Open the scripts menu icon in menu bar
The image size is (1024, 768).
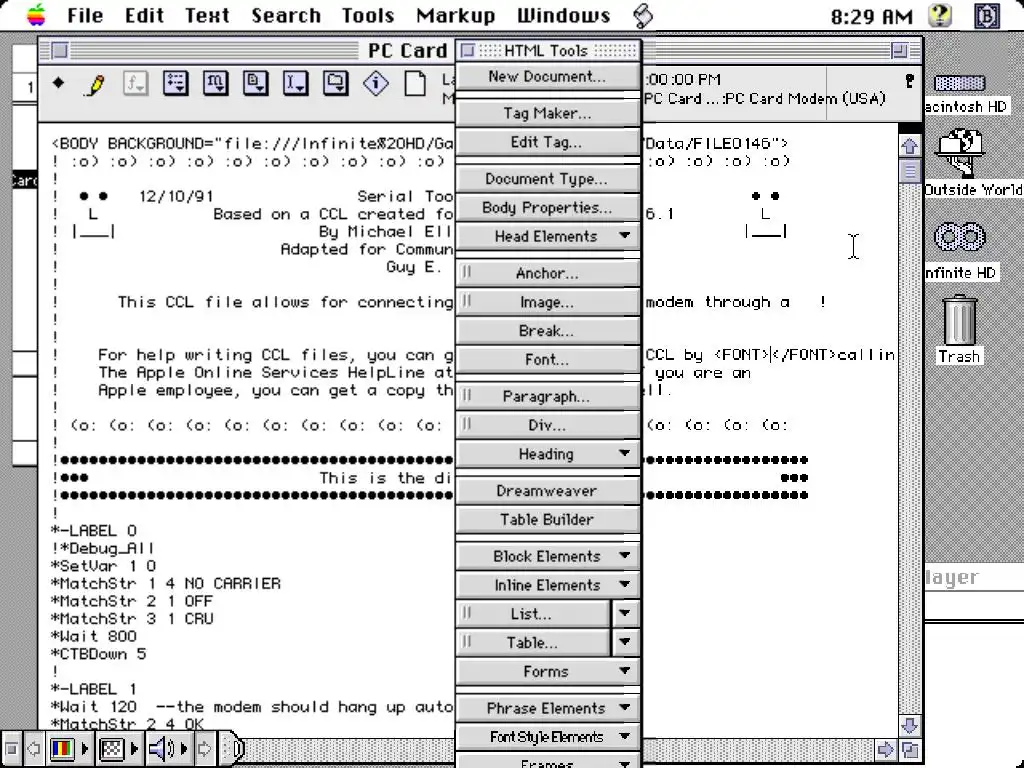pyautogui.click(x=643, y=15)
